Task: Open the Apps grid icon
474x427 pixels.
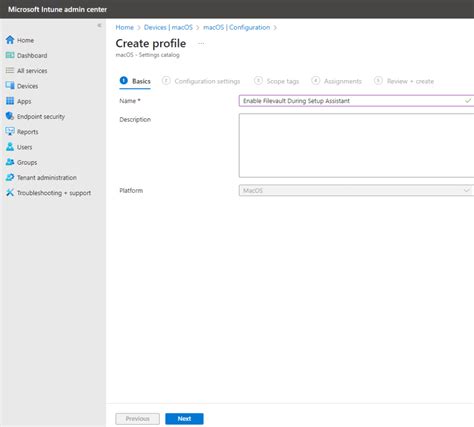Action: (x=10, y=101)
